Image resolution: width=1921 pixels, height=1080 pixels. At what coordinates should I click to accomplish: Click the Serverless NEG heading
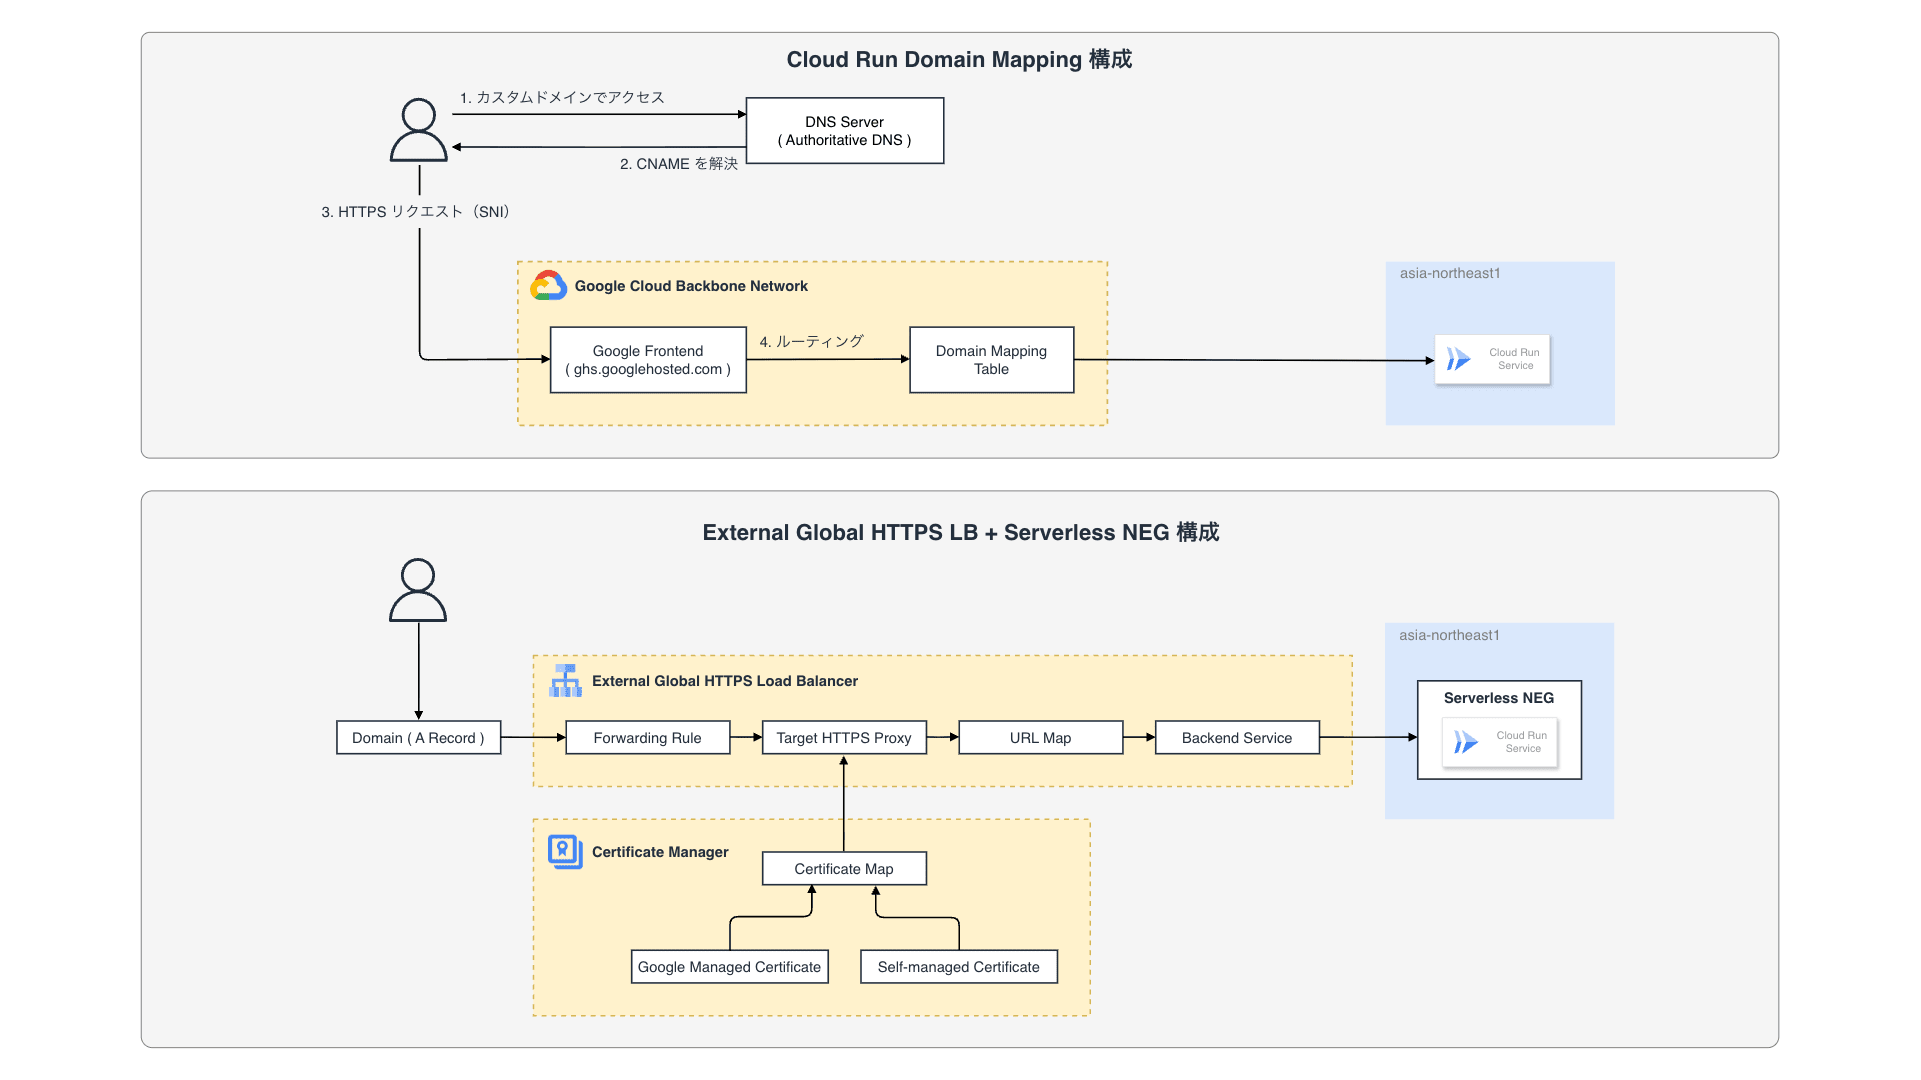point(1498,698)
